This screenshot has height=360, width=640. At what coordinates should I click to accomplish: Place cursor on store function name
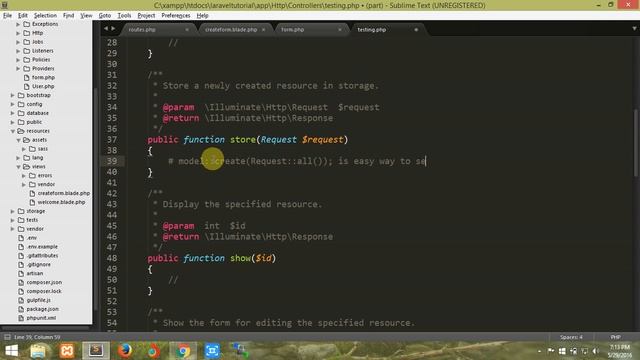tap(242, 140)
